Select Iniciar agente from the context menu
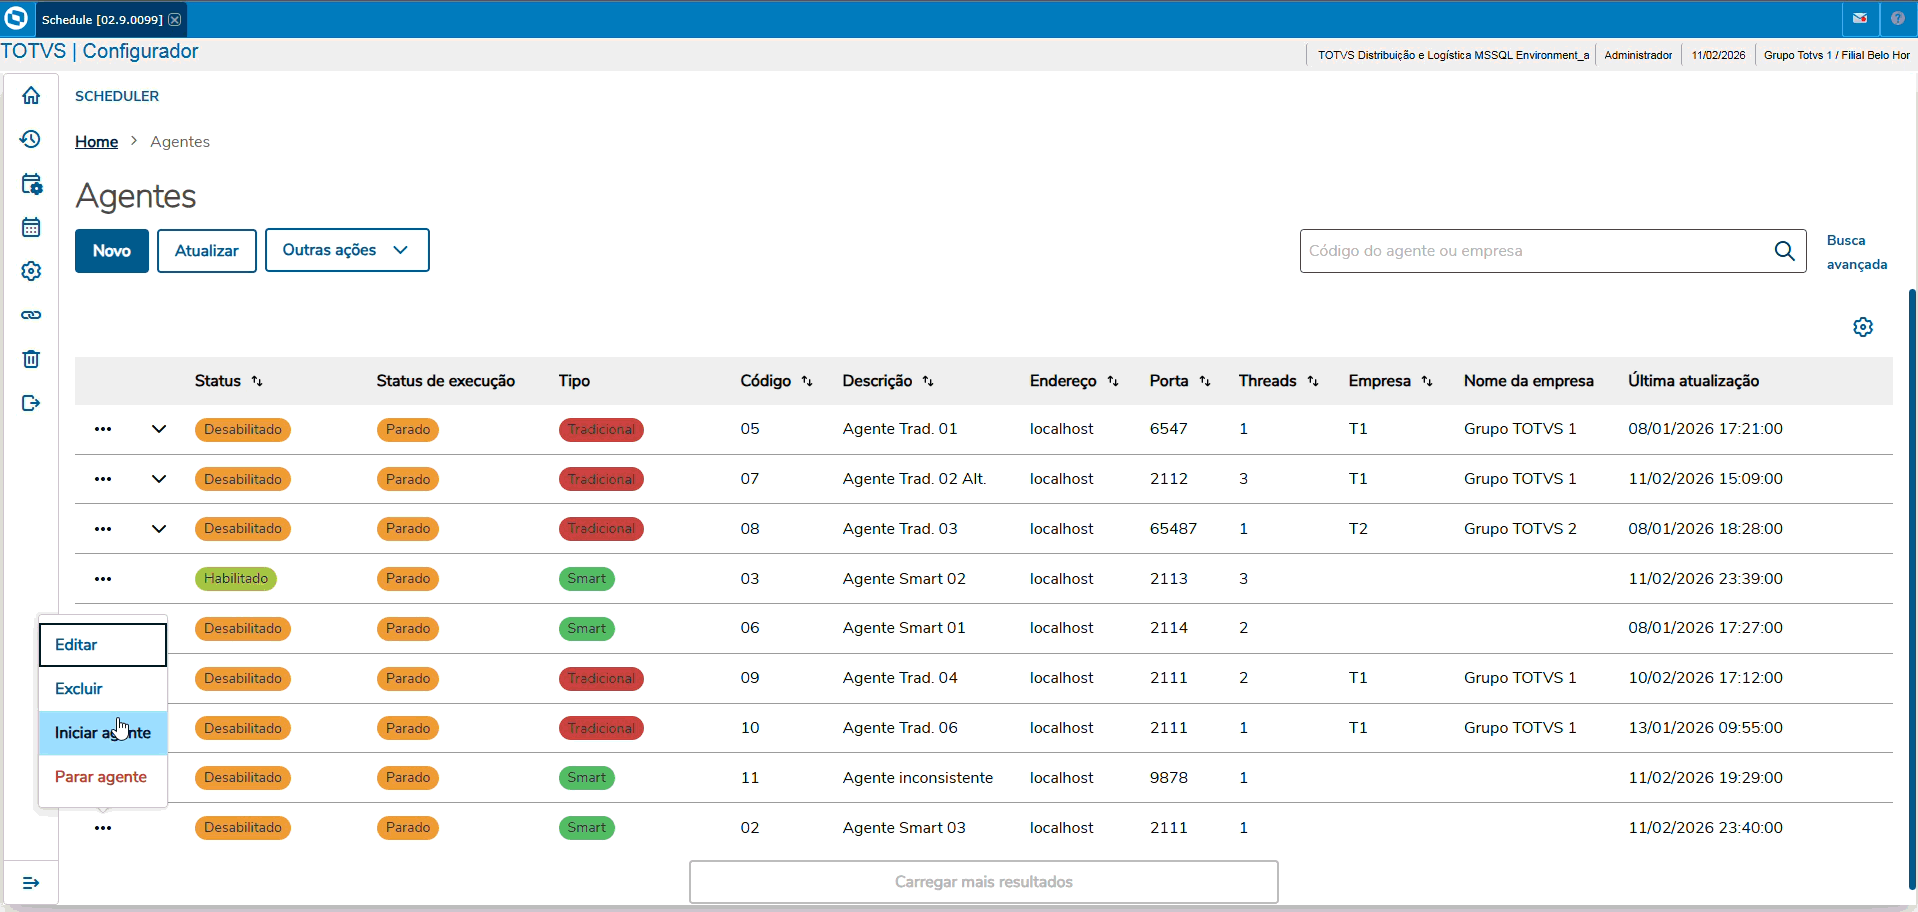This screenshot has width=1918, height=912. [x=102, y=732]
